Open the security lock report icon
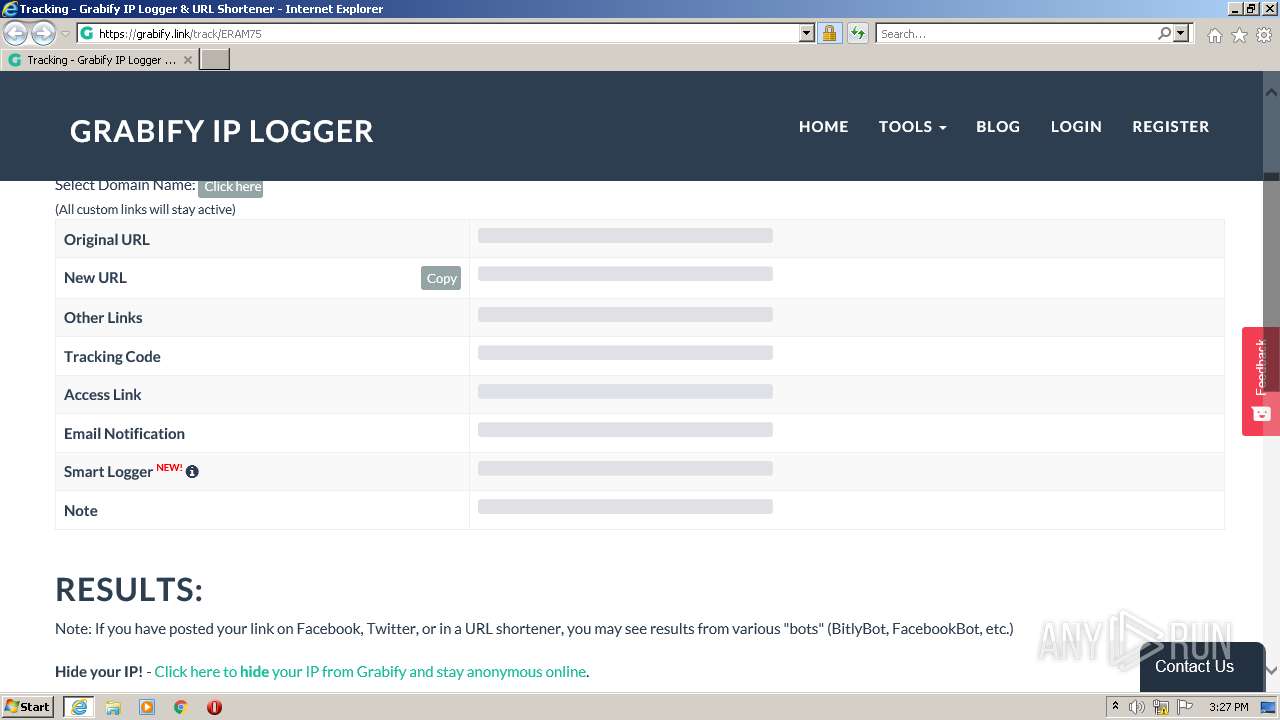The height and width of the screenshot is (720, 1280). pos(829,33)
